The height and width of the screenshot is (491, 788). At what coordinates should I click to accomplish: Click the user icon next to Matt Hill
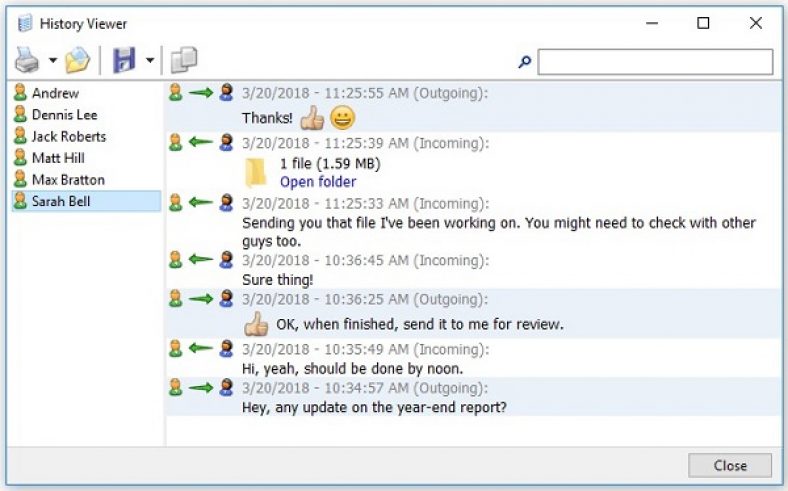tap(20, 157)
